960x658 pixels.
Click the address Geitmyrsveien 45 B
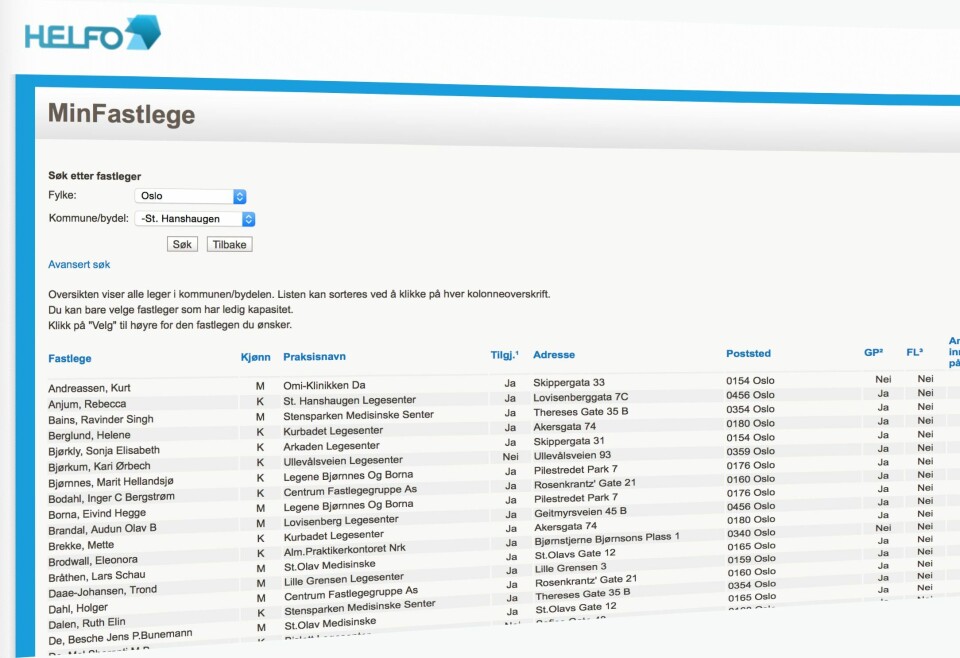(580, 512)
